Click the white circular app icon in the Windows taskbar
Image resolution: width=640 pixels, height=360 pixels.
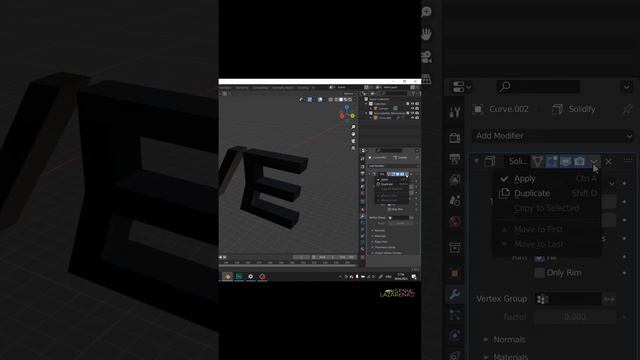coord(251,276)
